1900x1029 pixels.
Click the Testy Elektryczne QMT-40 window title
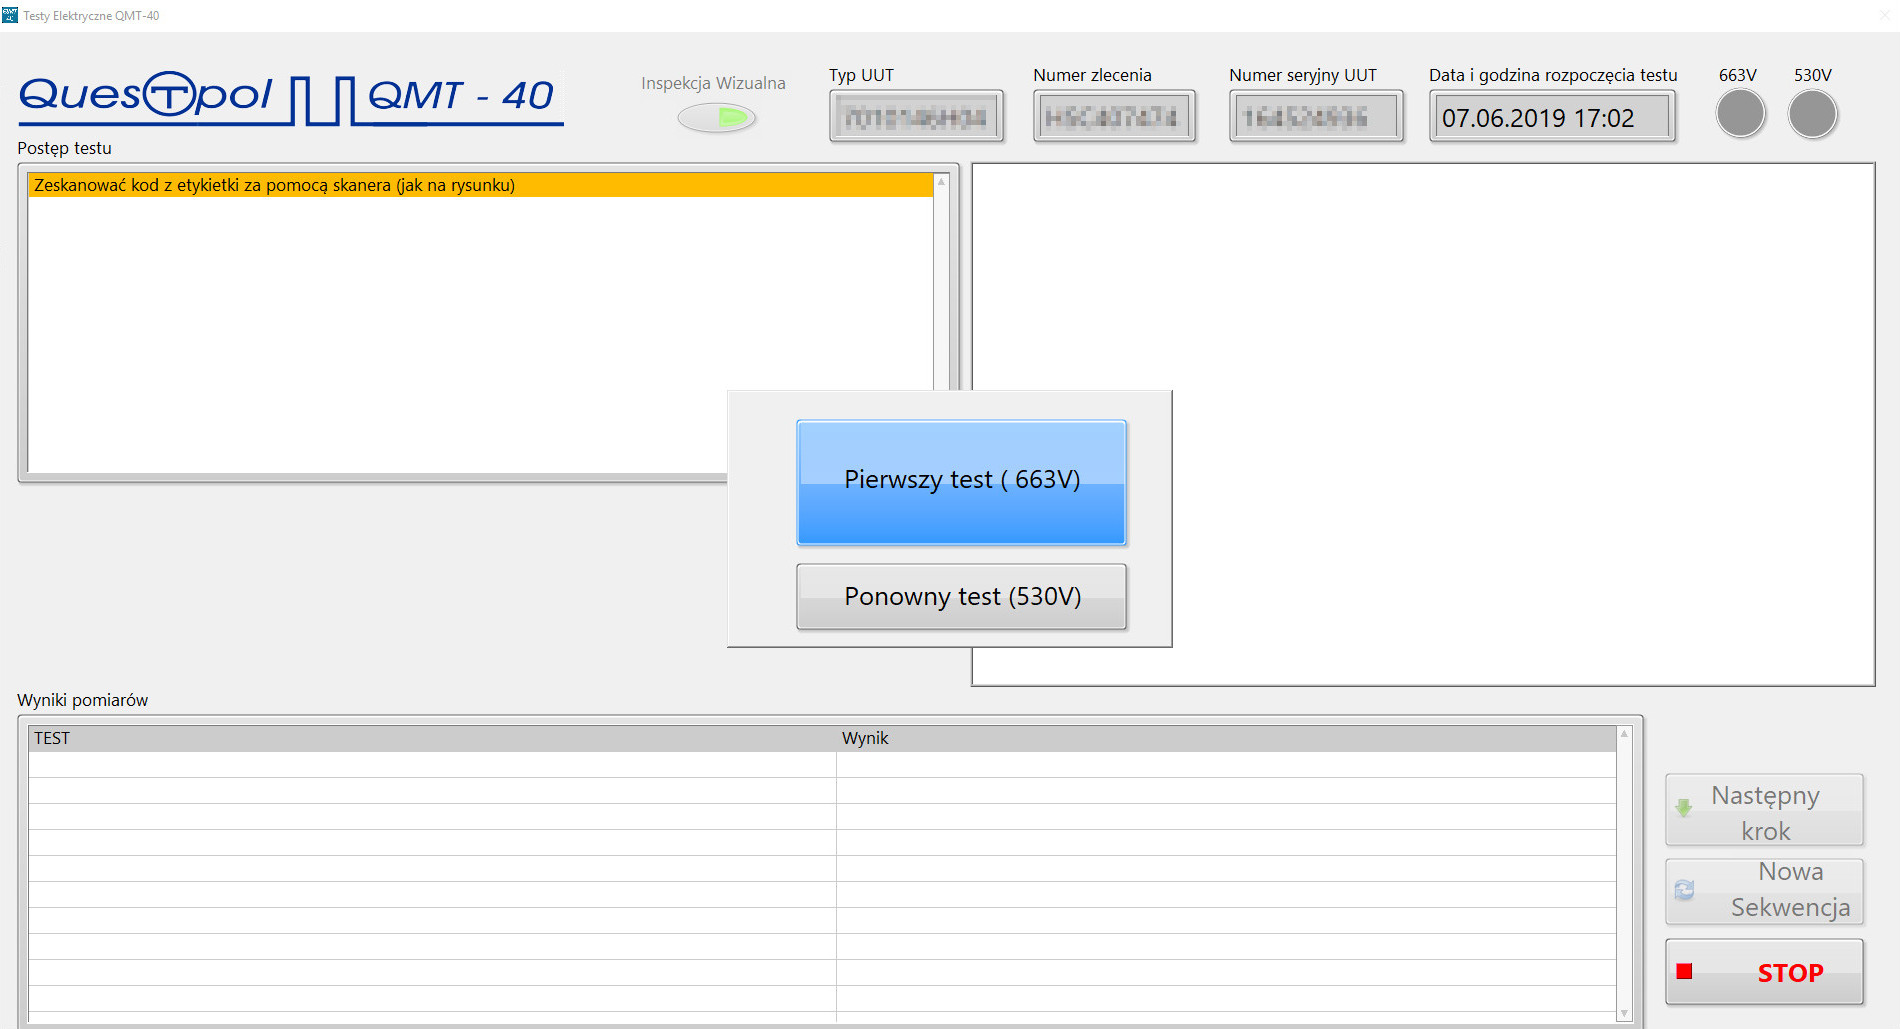pos(91,16)
